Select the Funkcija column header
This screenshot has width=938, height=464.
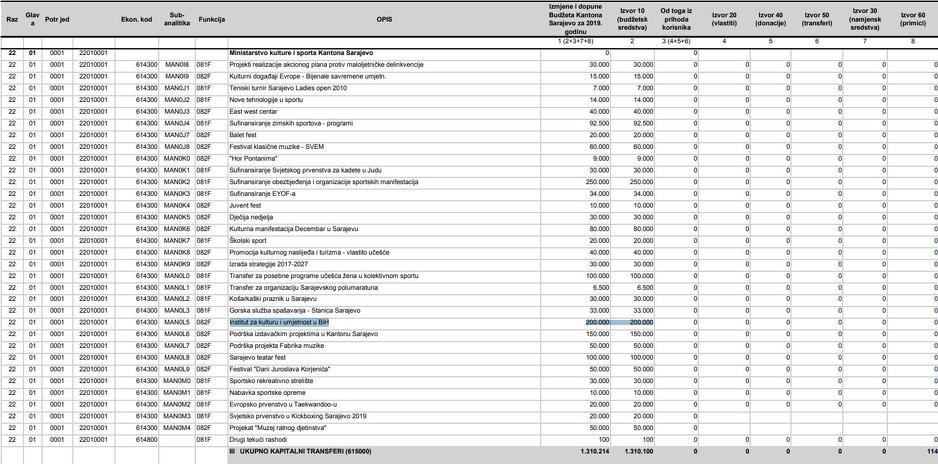click(x=211, y=20)
